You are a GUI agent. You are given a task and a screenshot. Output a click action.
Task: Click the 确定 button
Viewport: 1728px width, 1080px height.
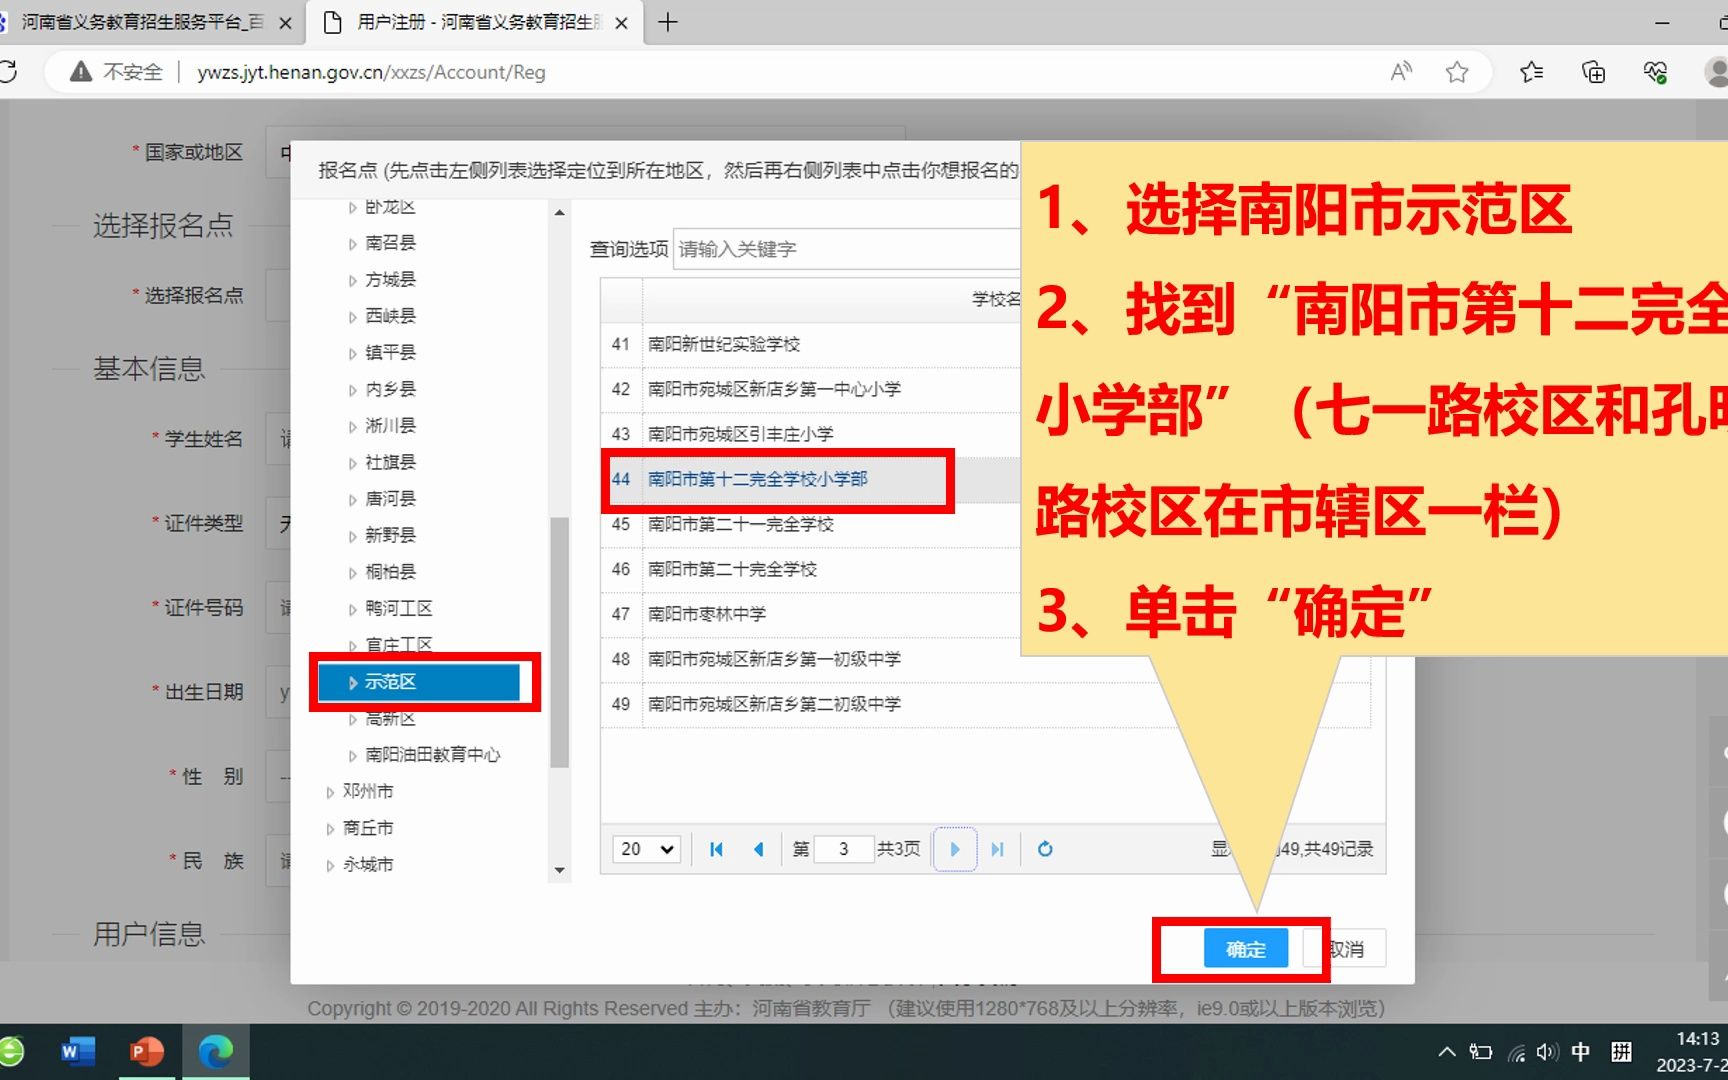pos(1245,949)
